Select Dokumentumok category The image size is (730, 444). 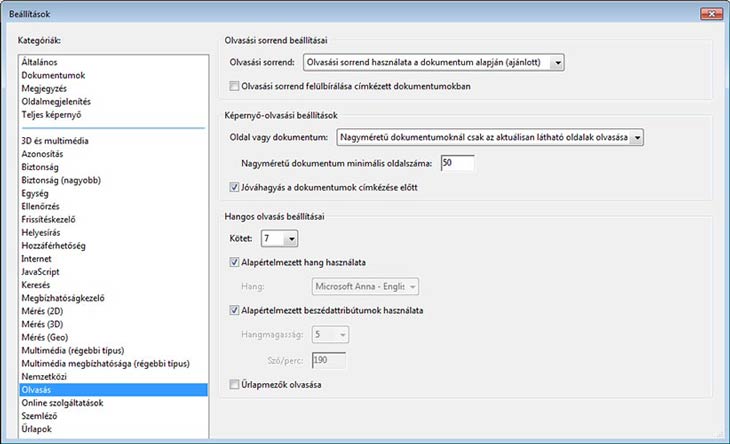(x=114, y=75)
